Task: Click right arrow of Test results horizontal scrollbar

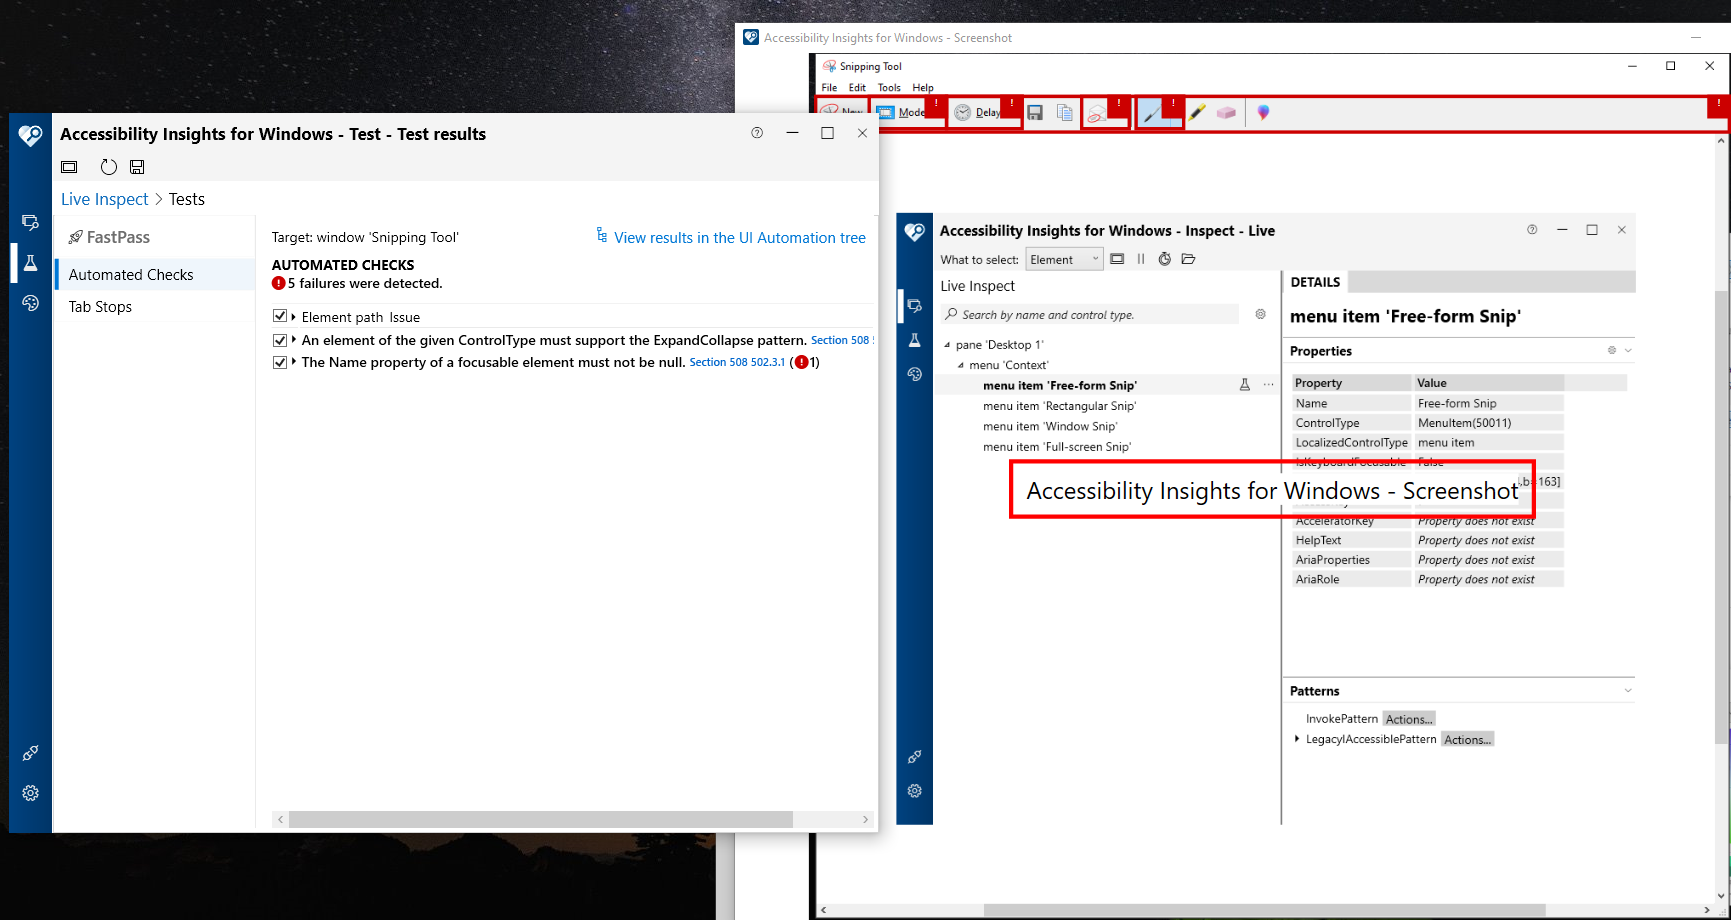Action: [866, 819]
